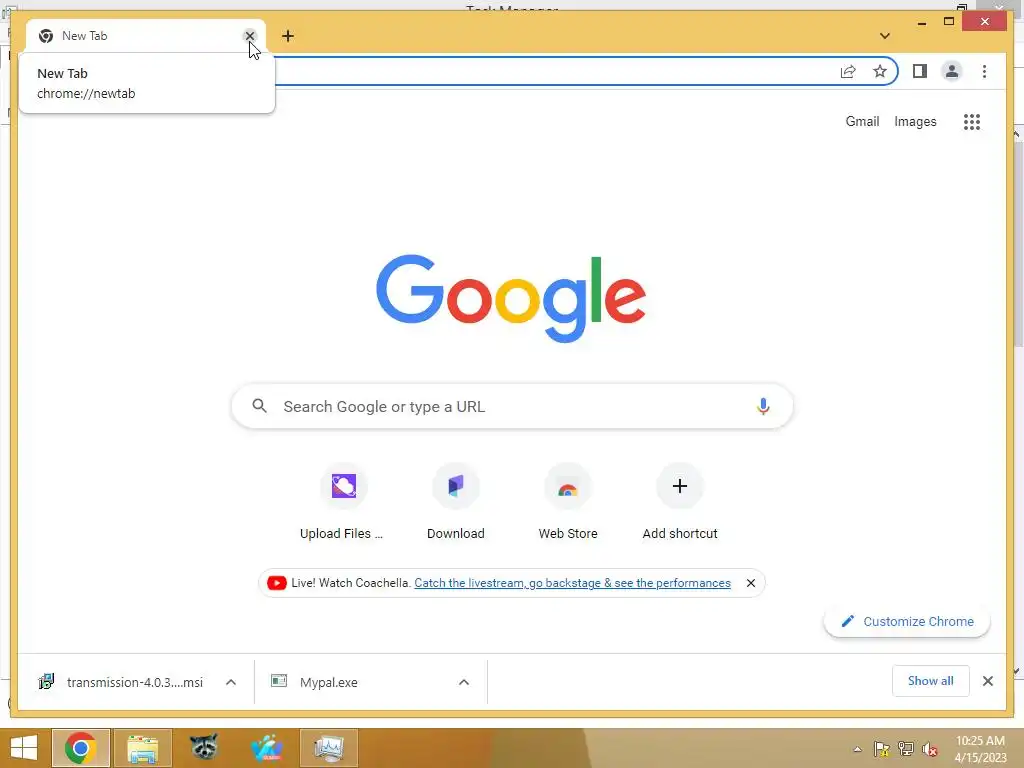Click the page scroll-down arrow
Screen dimensions: 1024x768
click(1016, 671)
